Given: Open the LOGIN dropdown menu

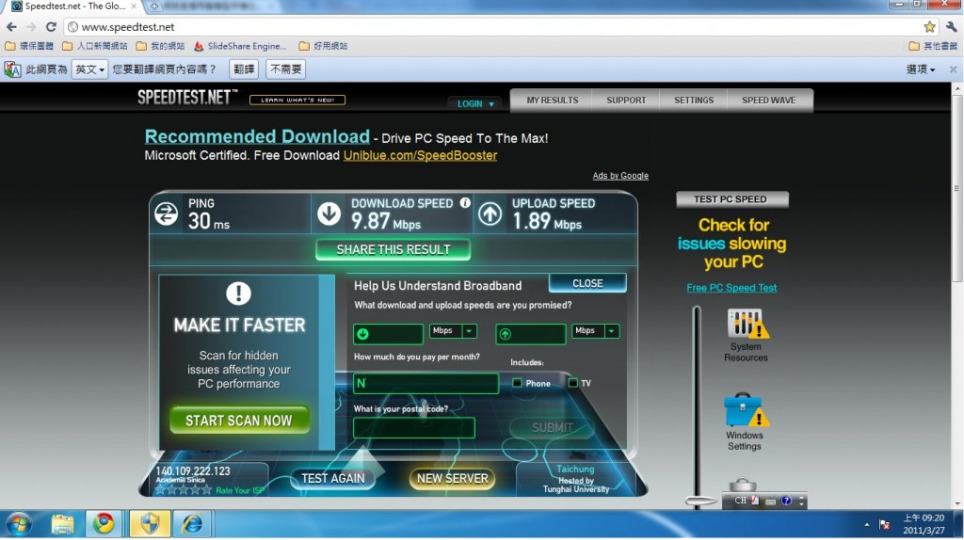Looking at the screenshot, I should coord(476,104).
